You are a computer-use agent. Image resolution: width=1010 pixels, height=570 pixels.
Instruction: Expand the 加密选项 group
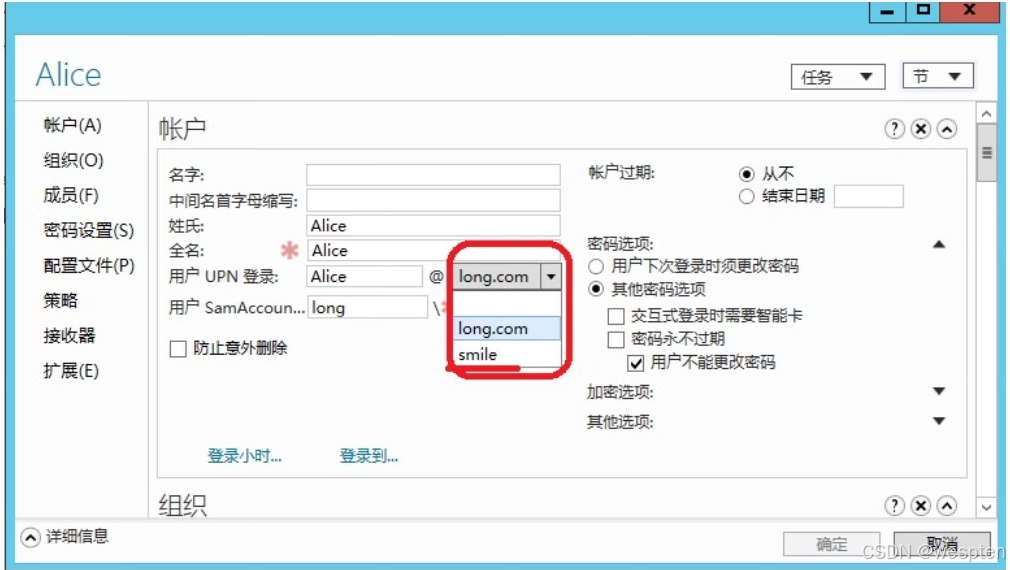(x=939, y=391)
